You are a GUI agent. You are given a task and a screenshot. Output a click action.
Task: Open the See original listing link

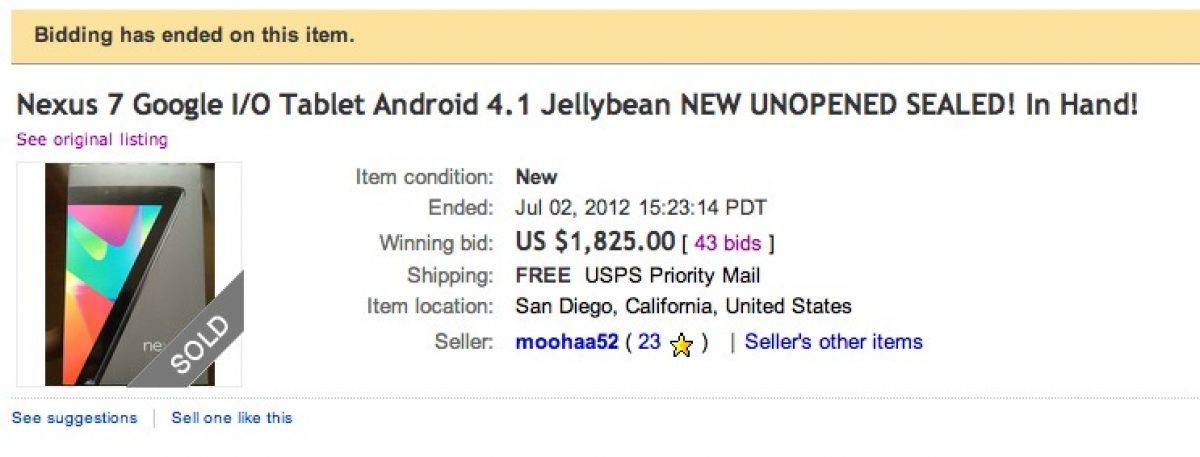pos(92,140)
